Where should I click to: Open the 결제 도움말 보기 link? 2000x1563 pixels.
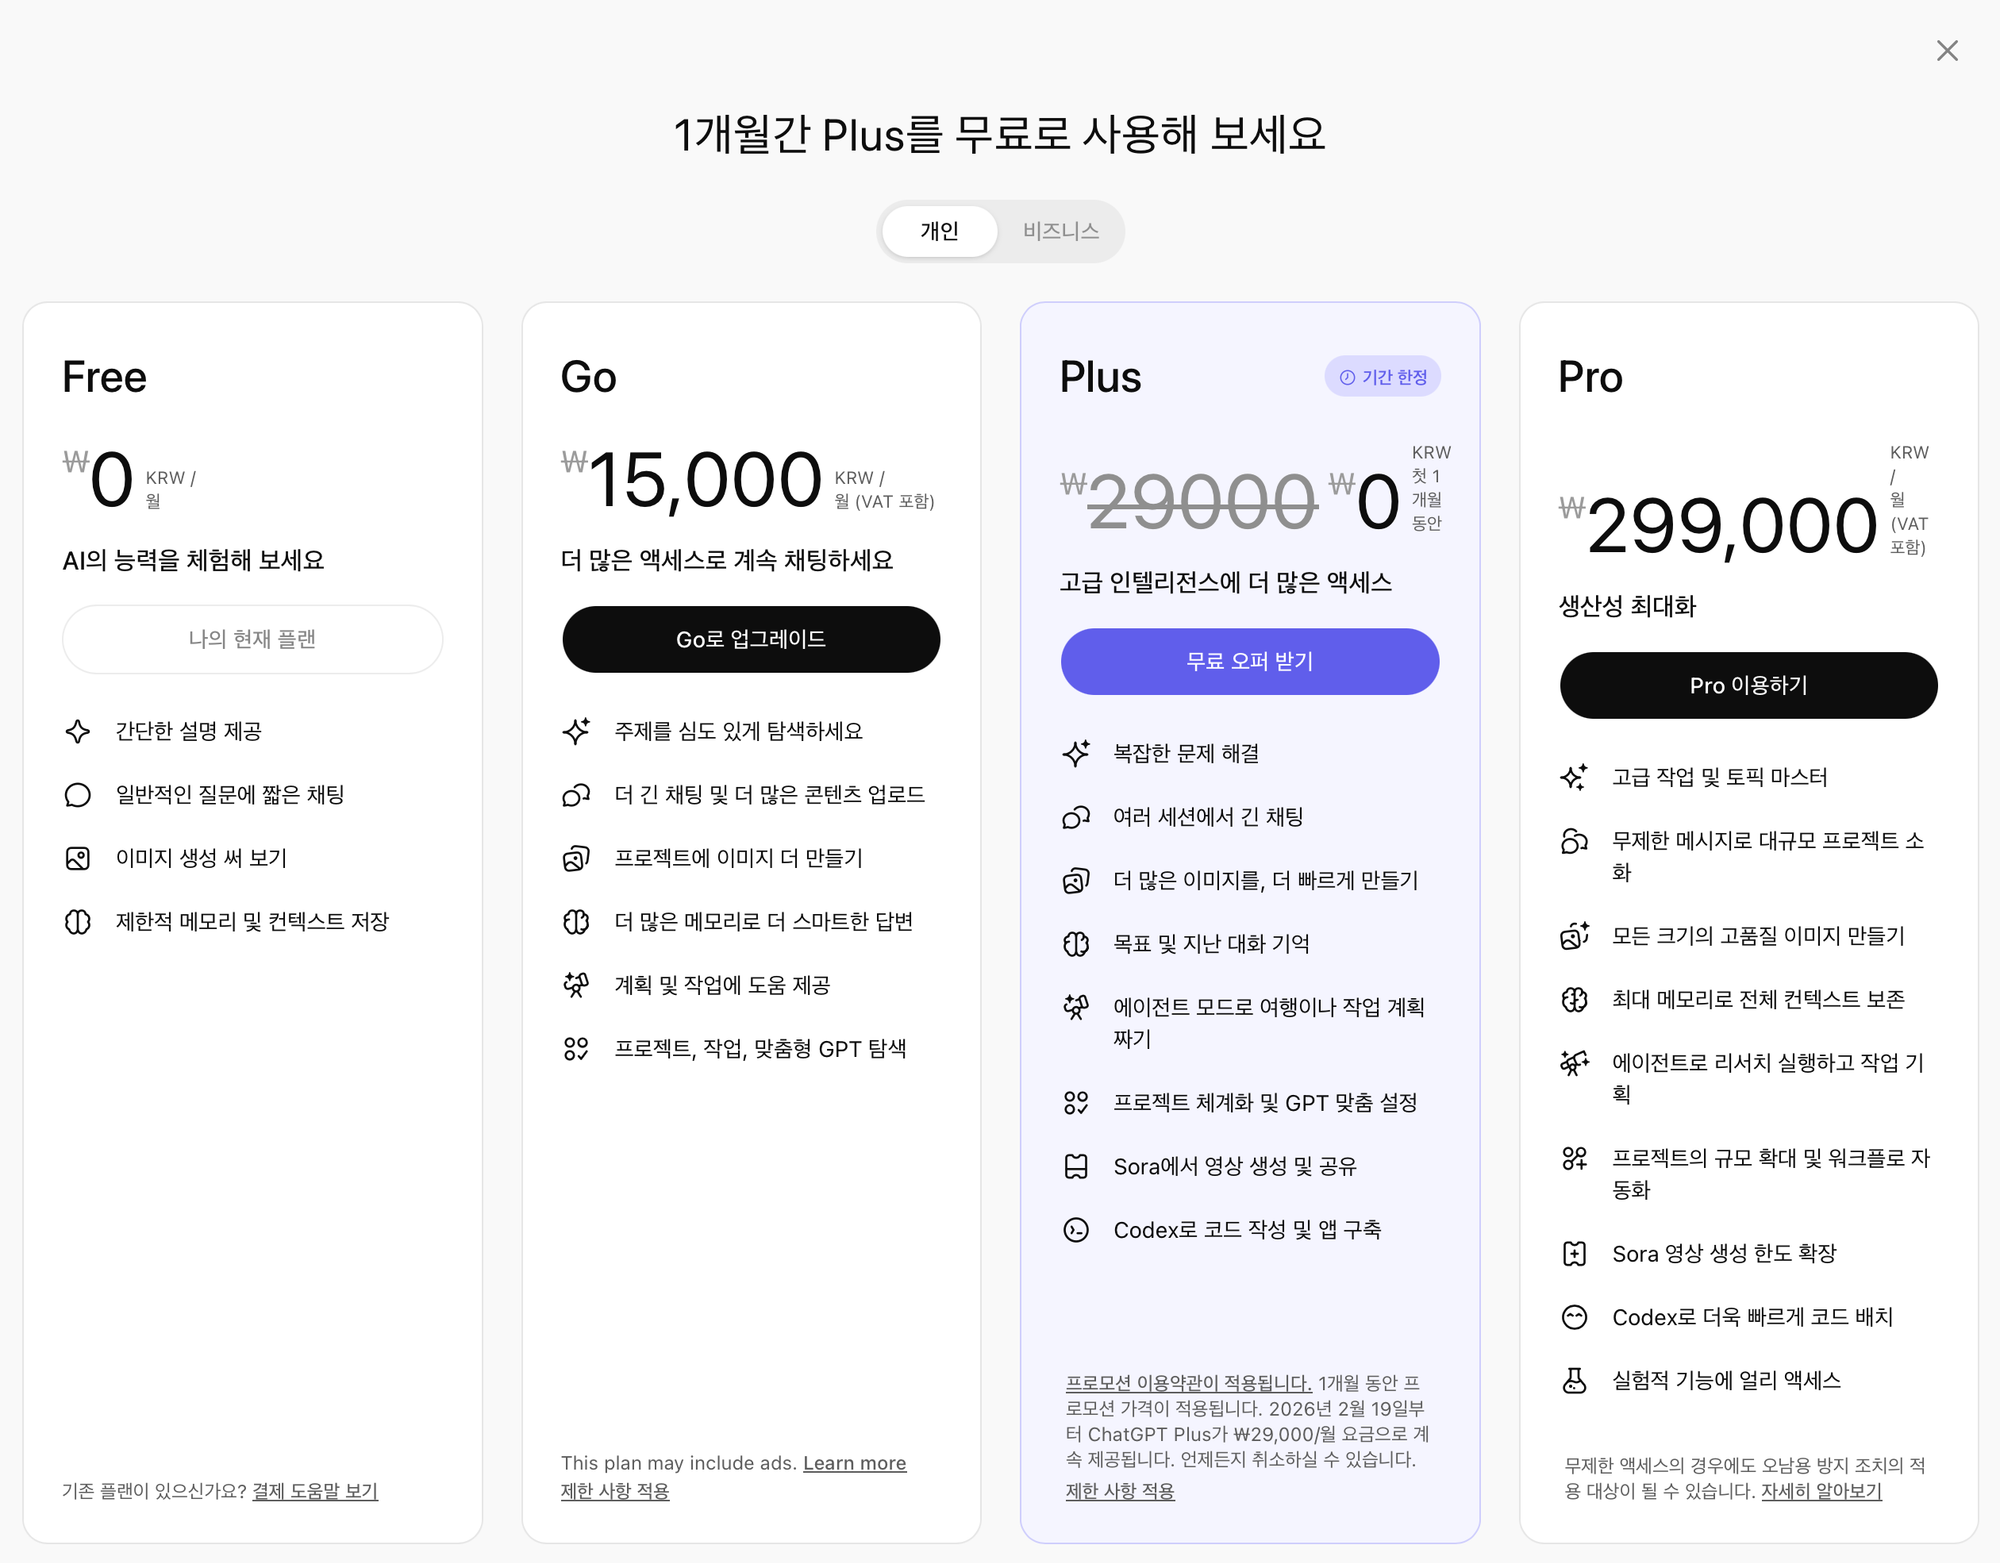[315, 1491]
